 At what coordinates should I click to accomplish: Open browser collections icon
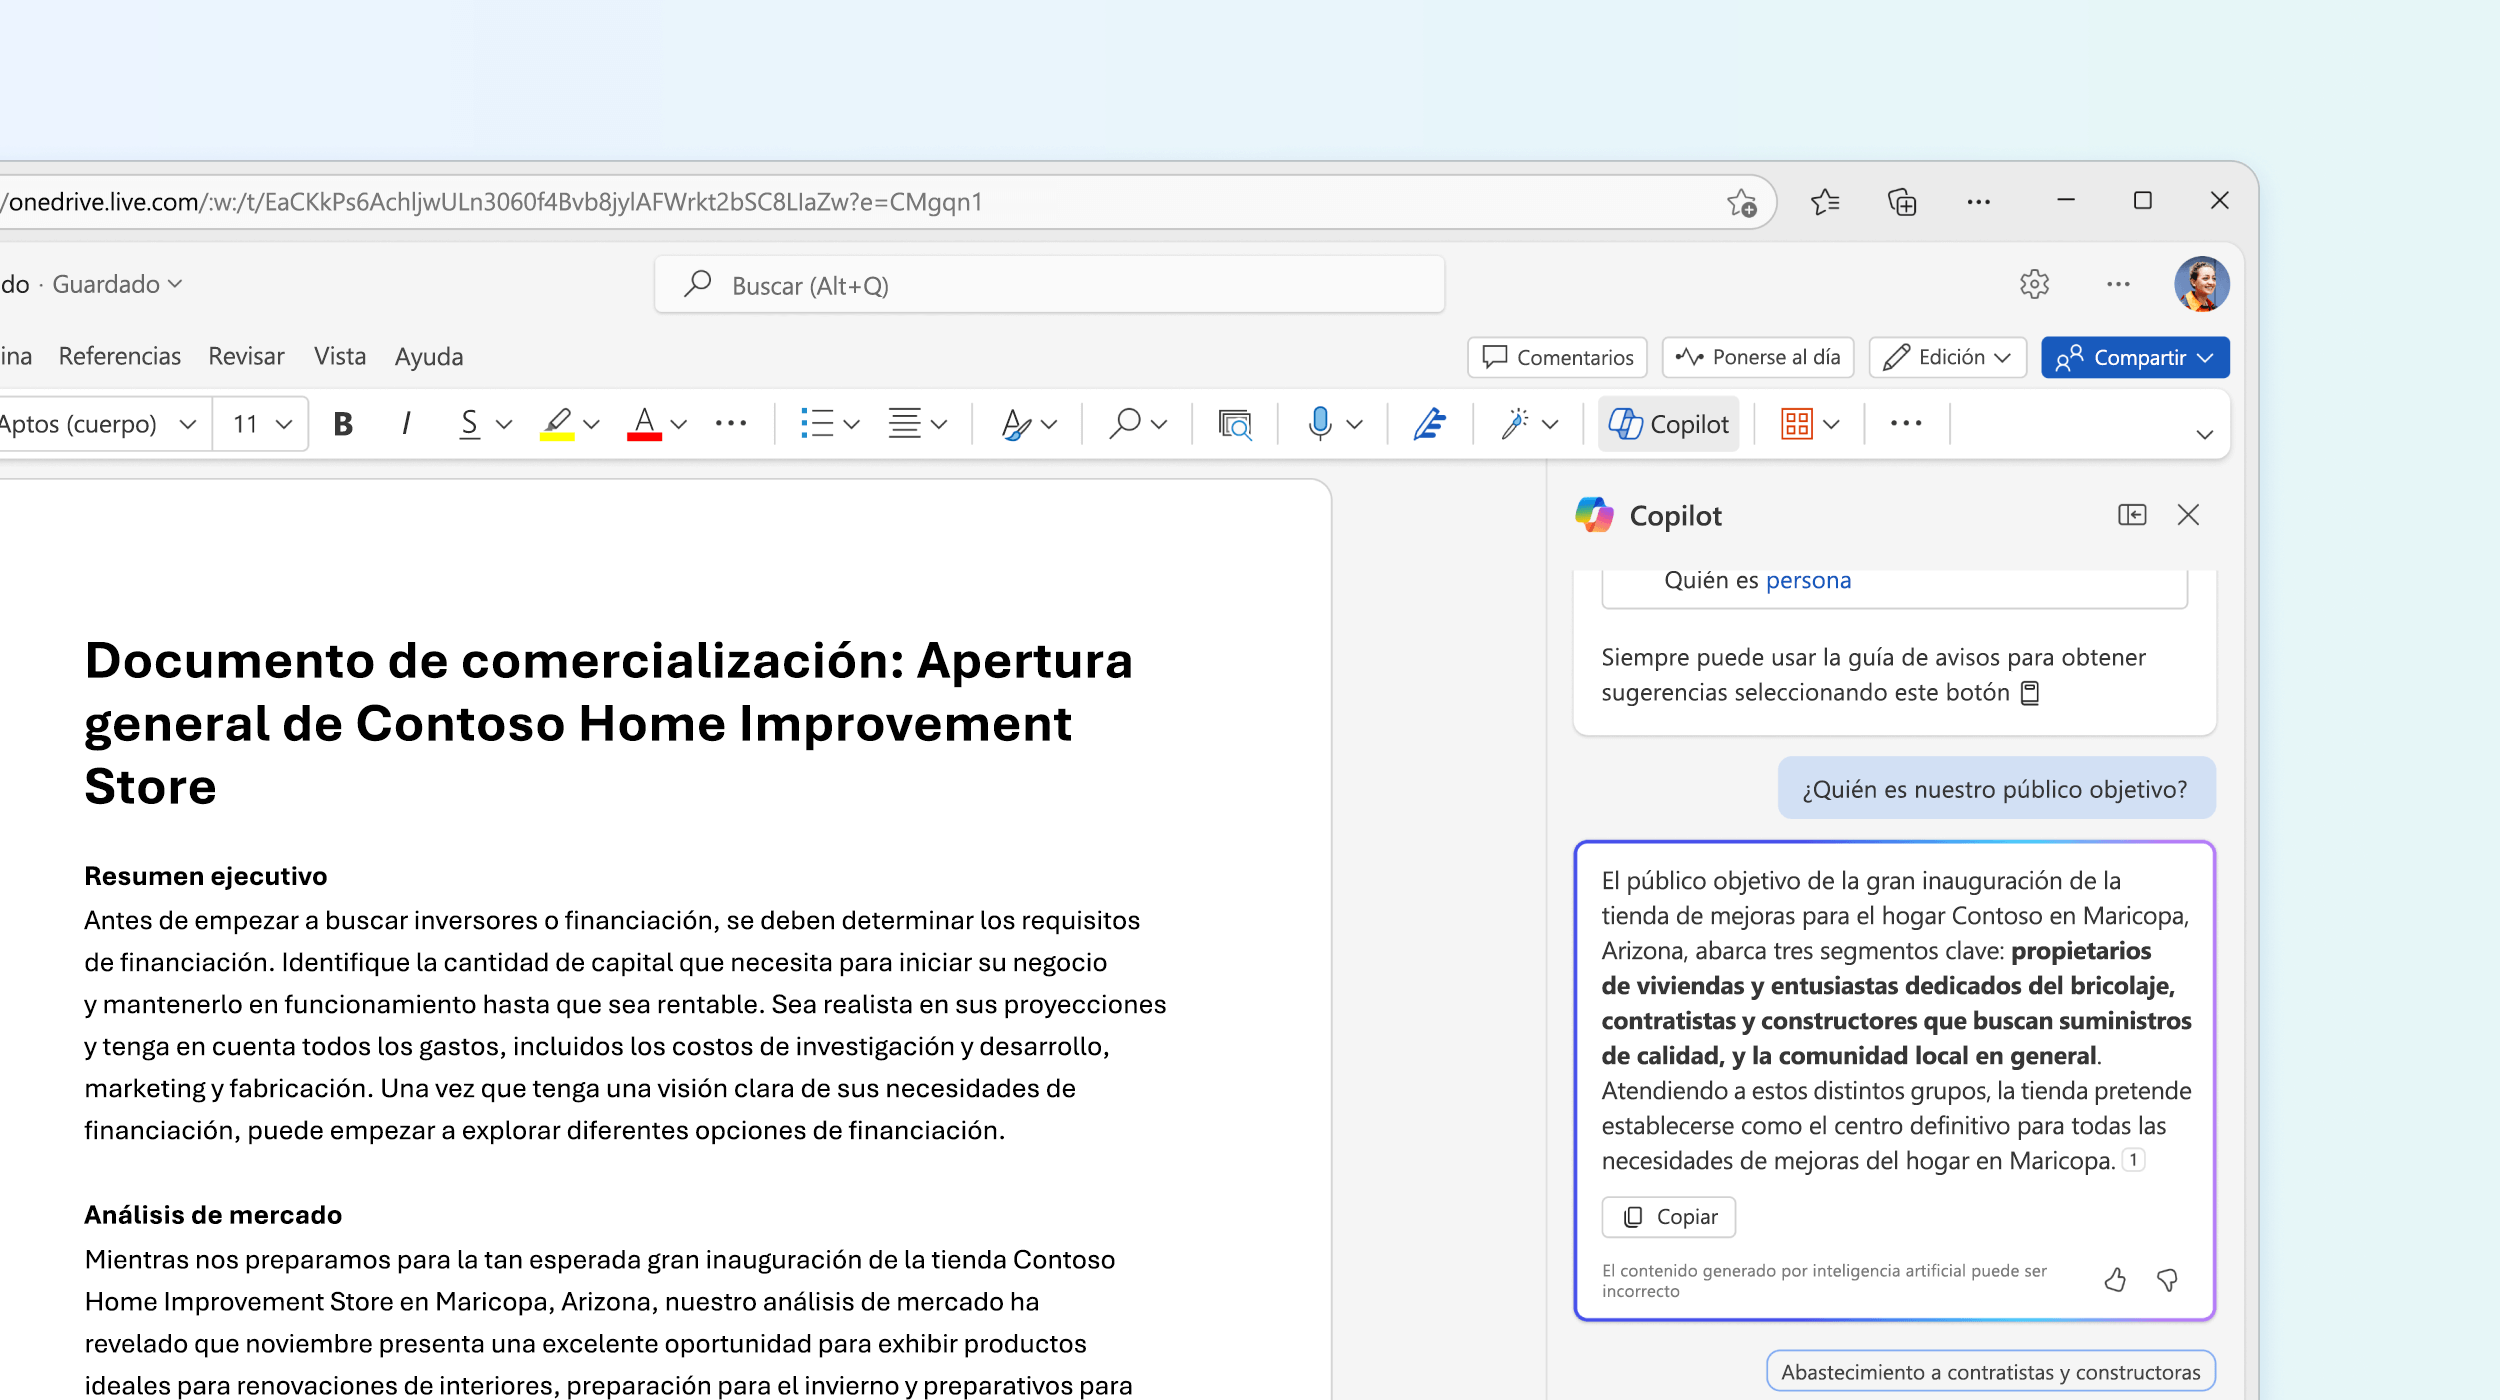(x=1902, y=202)
